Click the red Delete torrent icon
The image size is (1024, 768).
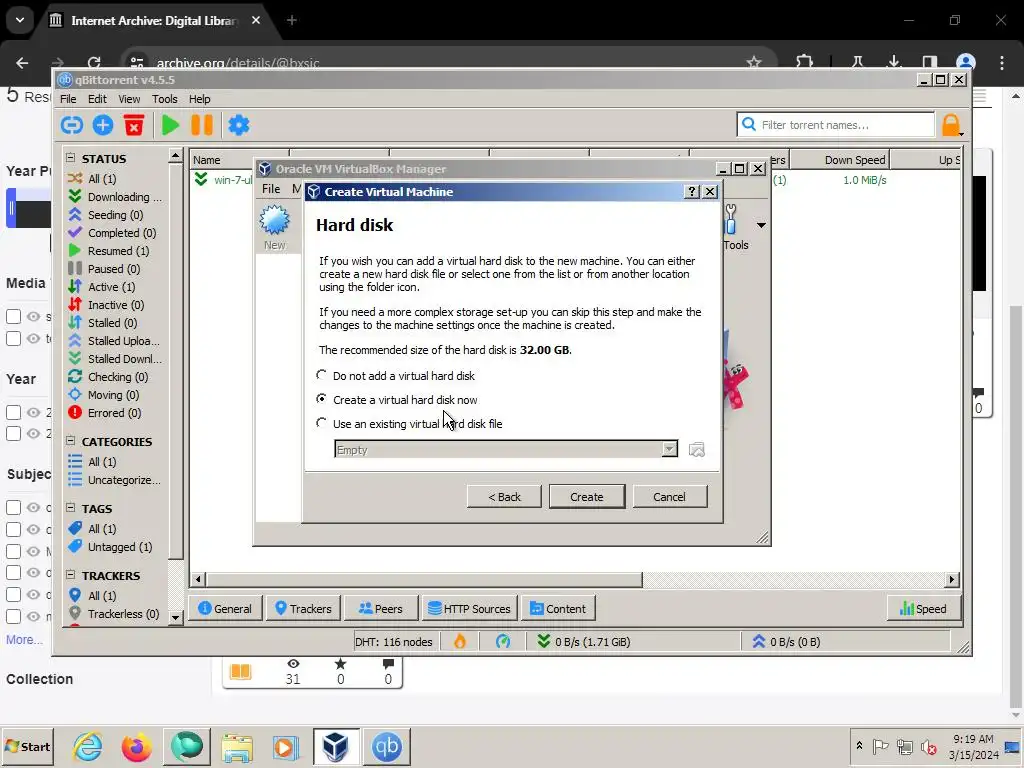click(x=134, y=125)
